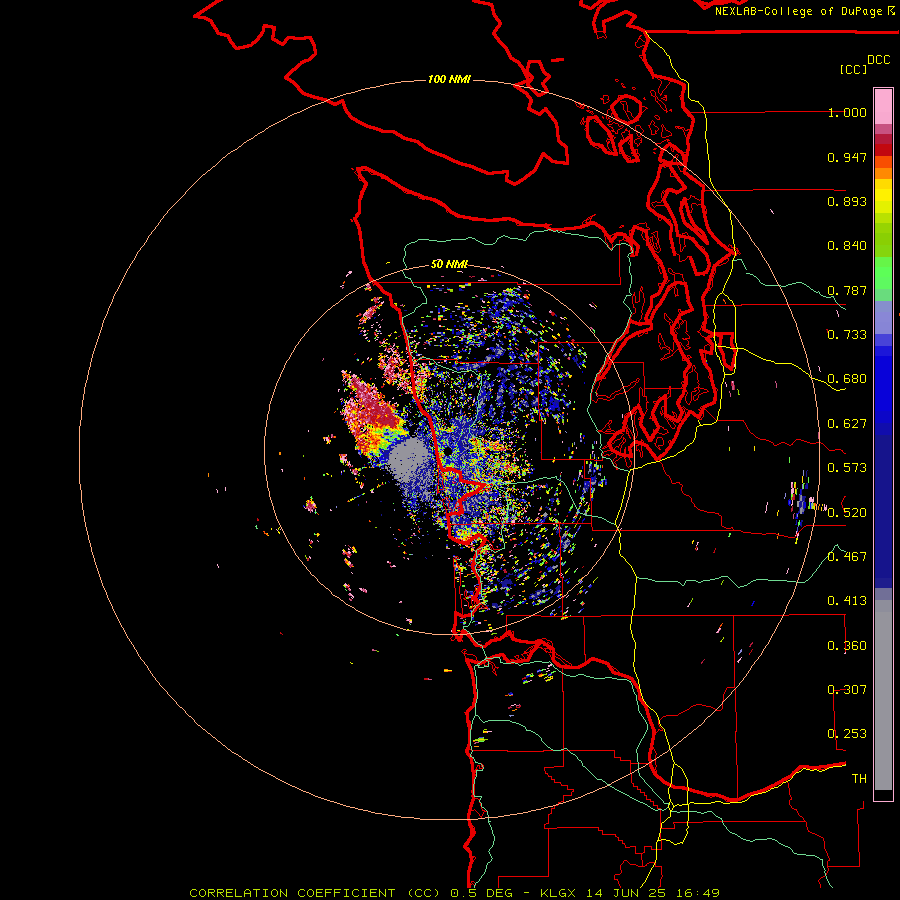Click the 0.680 colorbar value
900x900 pixels.
click(x=847, y=379)
